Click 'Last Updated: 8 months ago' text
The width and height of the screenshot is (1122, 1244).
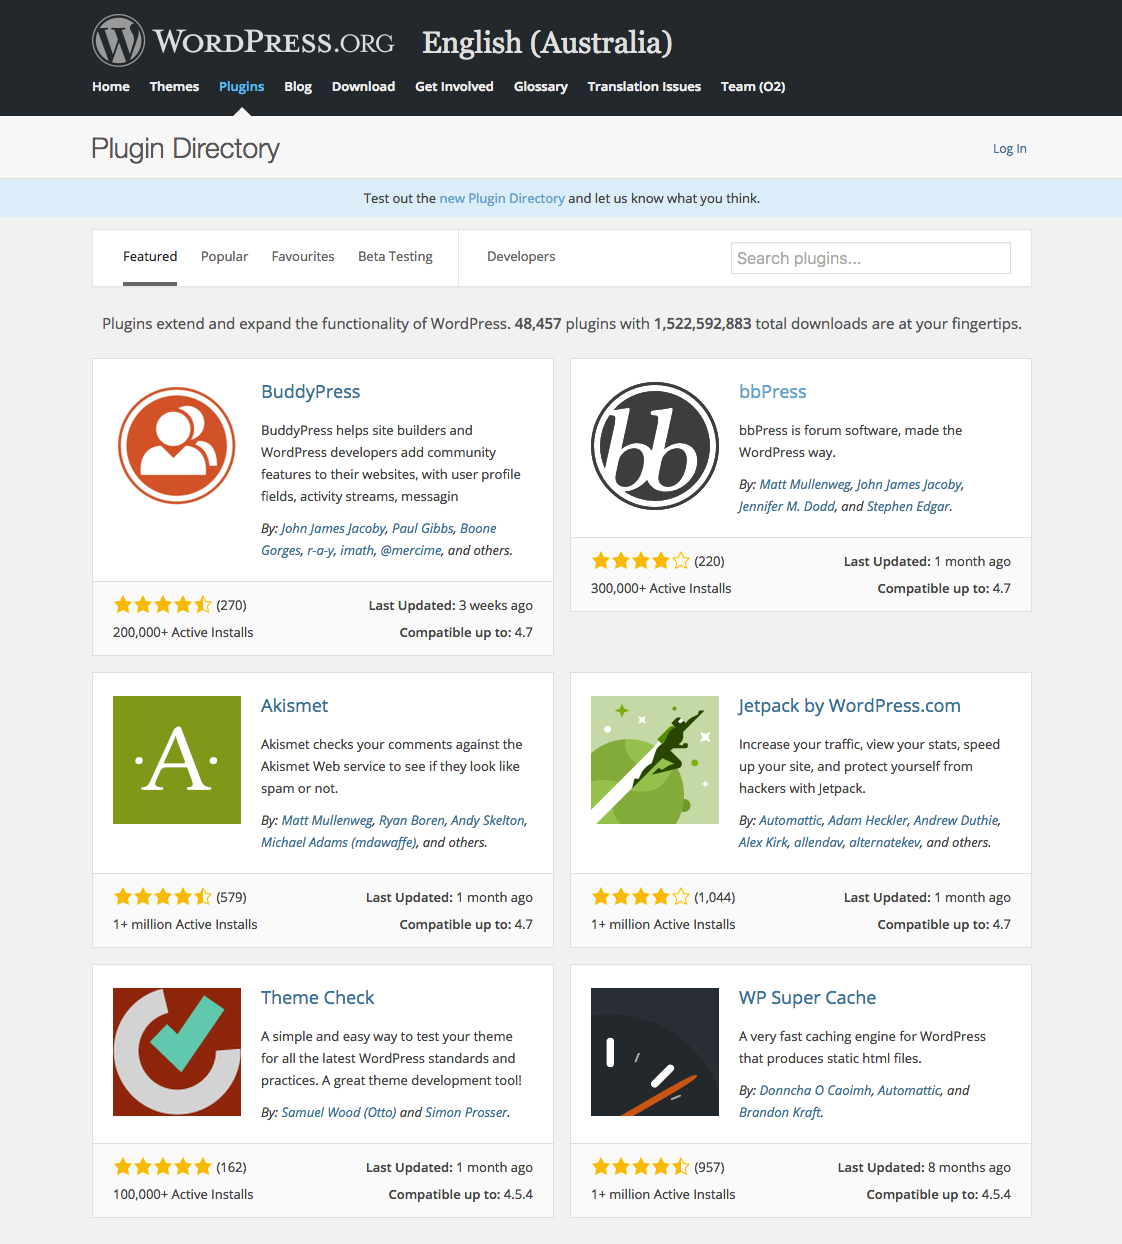[924, 1167]
